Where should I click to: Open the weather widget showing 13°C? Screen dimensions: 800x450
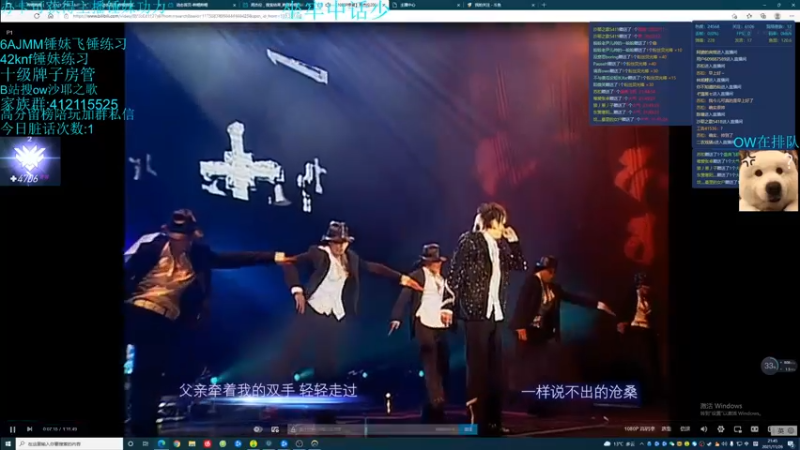tap(620, 444)
